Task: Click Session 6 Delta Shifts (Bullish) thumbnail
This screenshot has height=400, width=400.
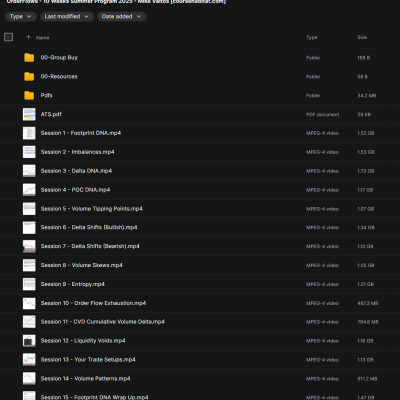Action: (29, 228)
